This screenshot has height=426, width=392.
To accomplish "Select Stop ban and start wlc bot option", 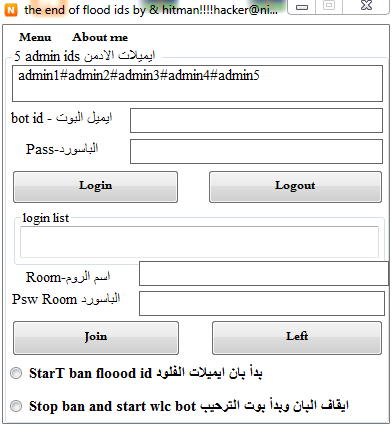I will click(16, 406).
